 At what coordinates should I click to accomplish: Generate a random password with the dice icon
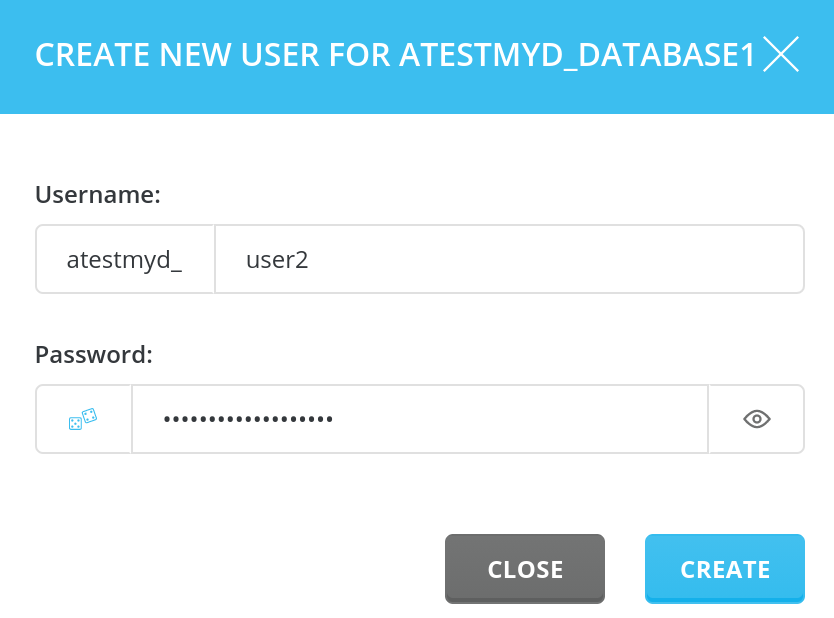[83, 419]
